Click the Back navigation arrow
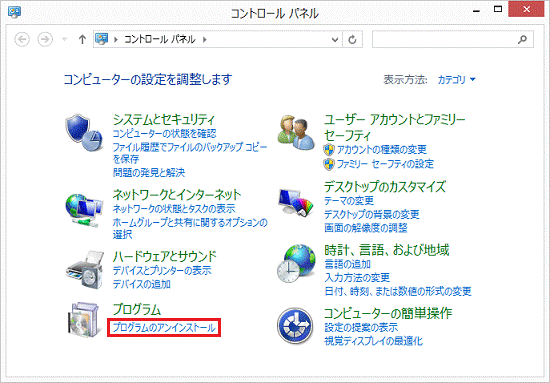 click(22, 39)
